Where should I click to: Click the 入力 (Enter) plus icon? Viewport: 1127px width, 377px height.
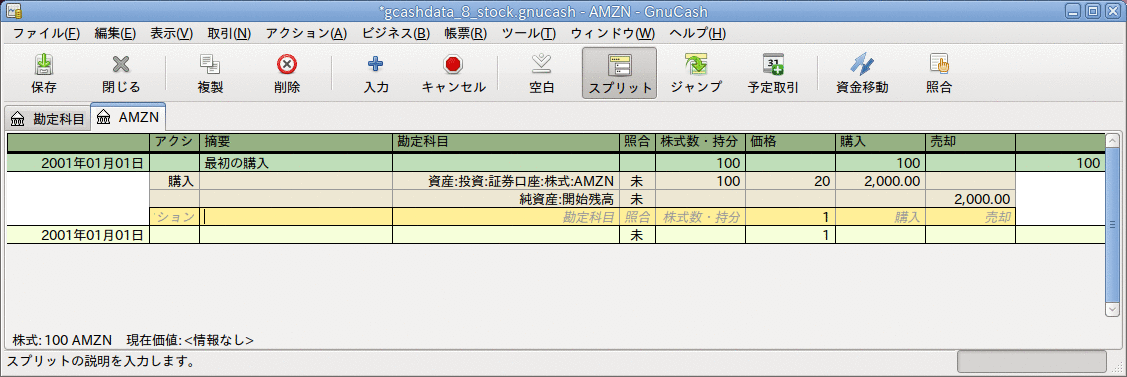point(375,65)
